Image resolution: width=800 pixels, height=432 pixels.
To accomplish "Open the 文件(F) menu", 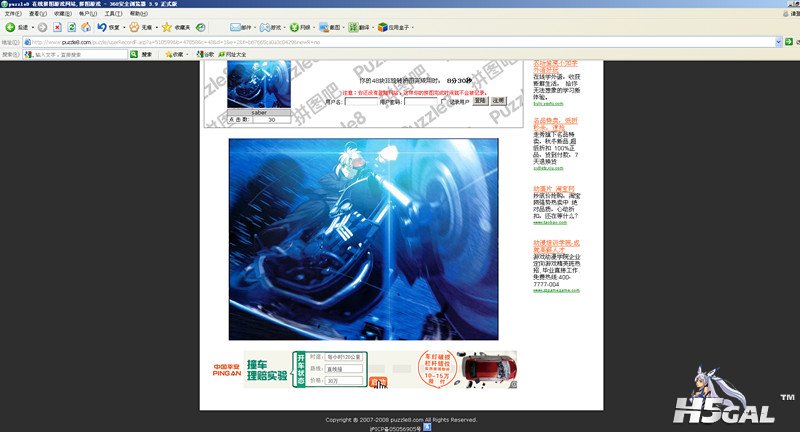I will 13,13.
